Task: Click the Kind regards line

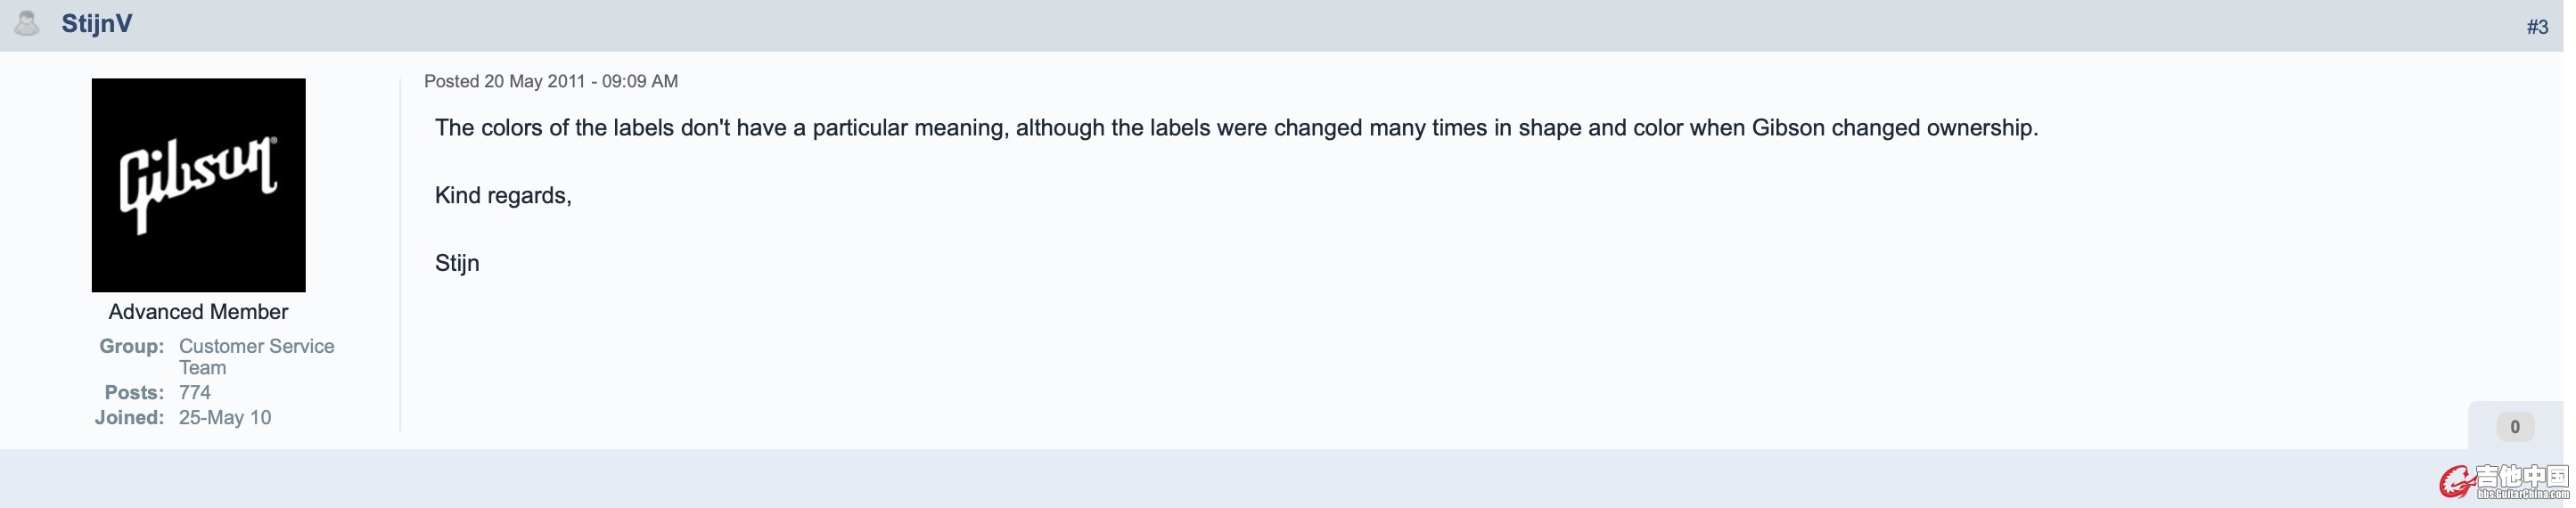Action: coord(503,195)
